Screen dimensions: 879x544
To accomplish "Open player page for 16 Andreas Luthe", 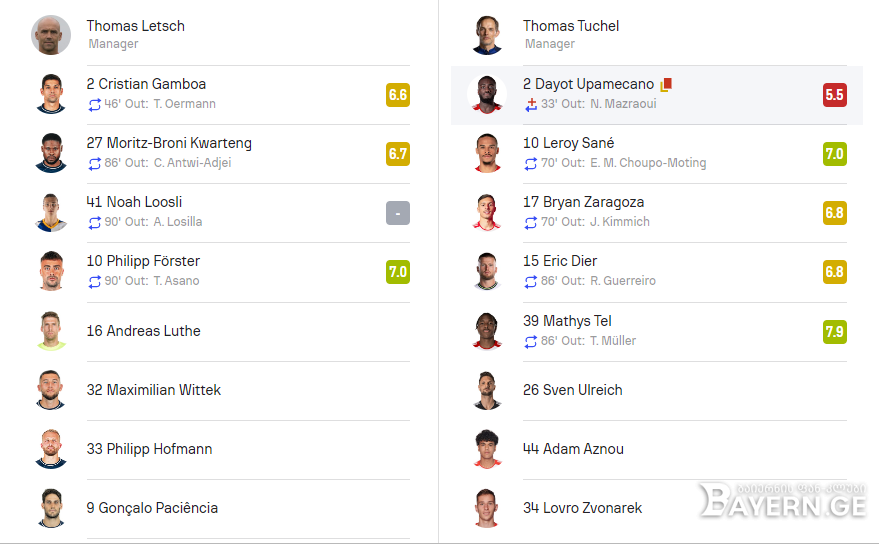I will click(144, 331).
